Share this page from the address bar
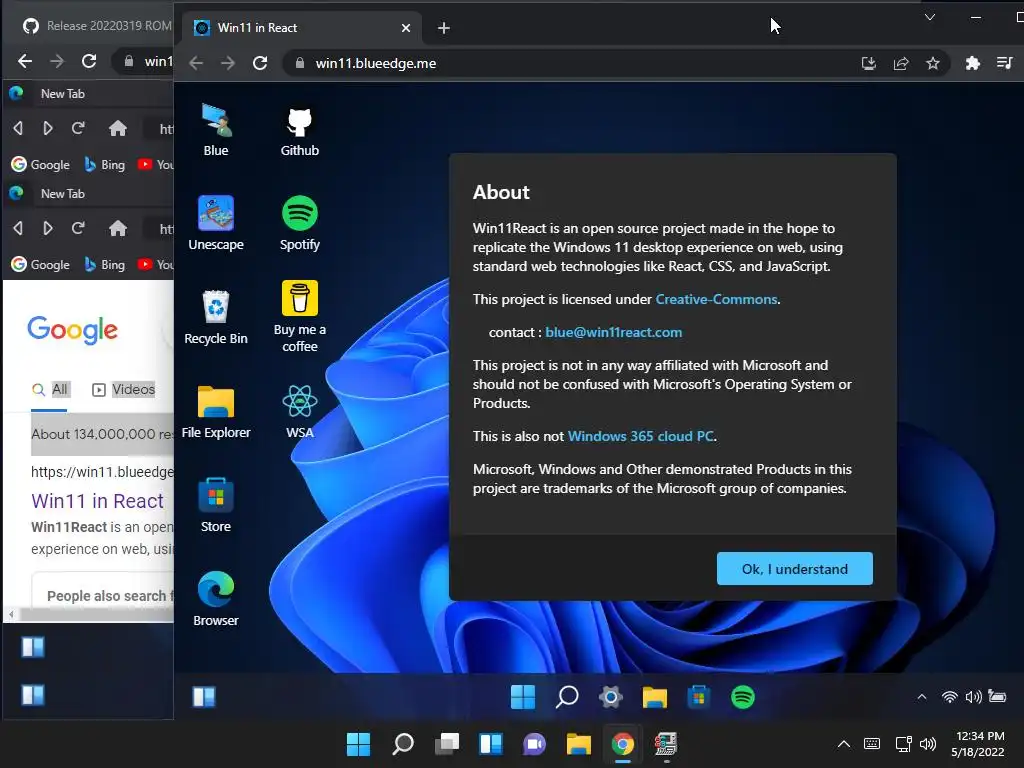 [x=901, y=63]
